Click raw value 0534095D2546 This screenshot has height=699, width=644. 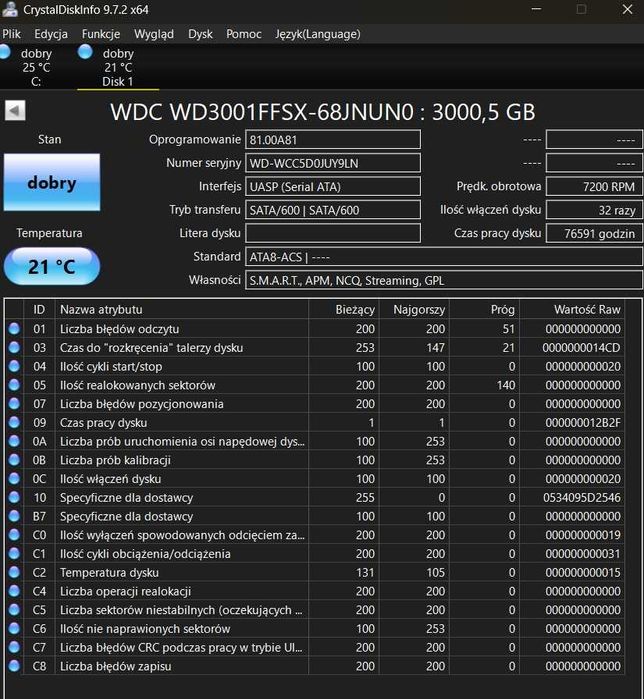pos(582,498)
